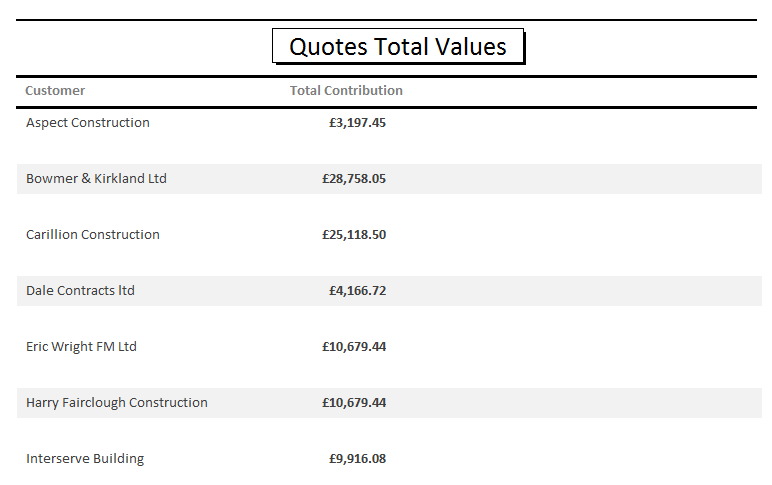Click the Quotes Total Values title box
772x485 pixels.
[398, 46]
